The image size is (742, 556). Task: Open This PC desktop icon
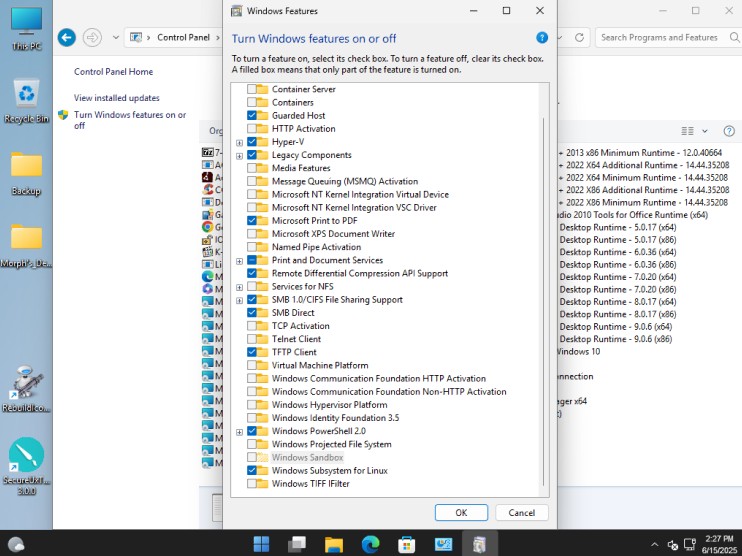pyautogui.click(x=26, y=28)
